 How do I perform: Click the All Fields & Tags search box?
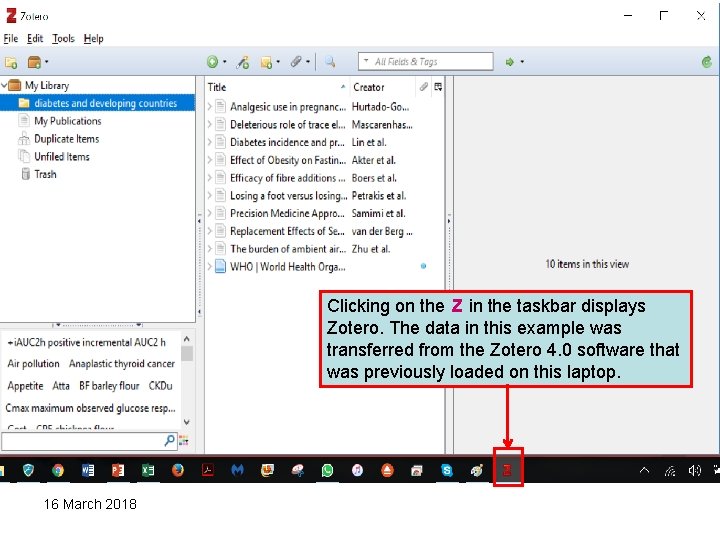(426, 62)
